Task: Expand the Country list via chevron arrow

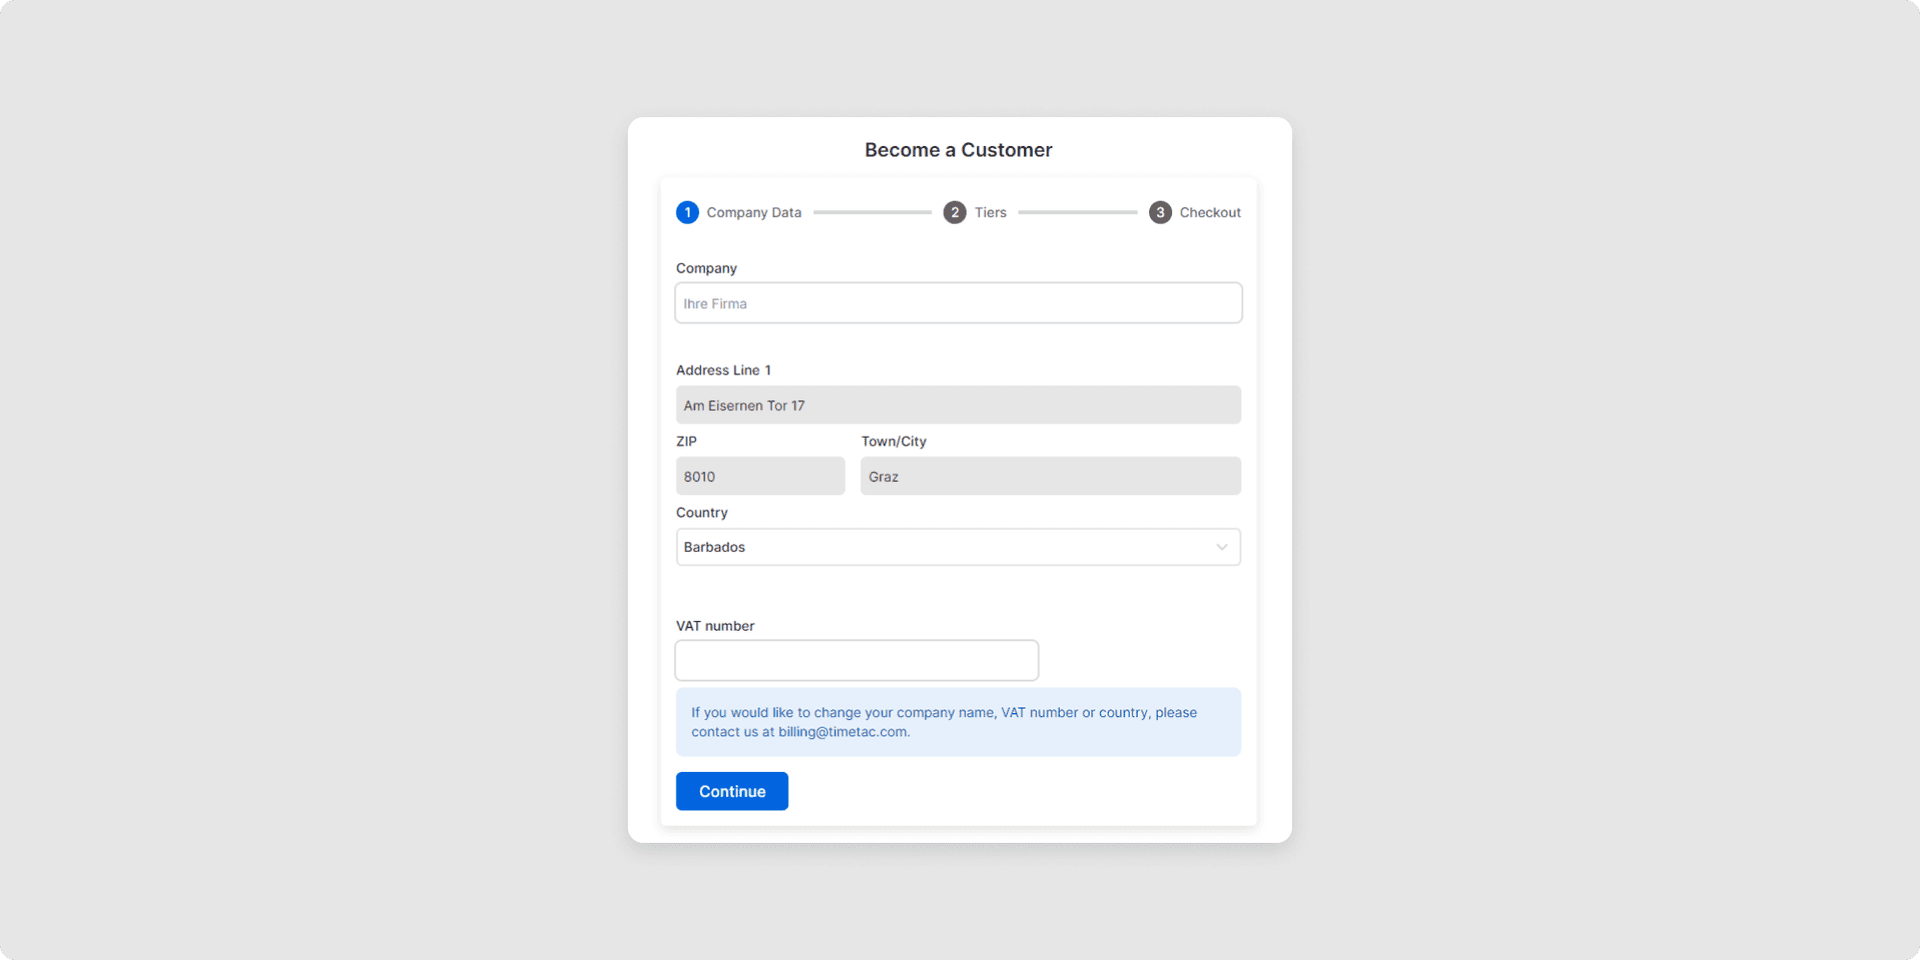Action: pos(1221,547)
